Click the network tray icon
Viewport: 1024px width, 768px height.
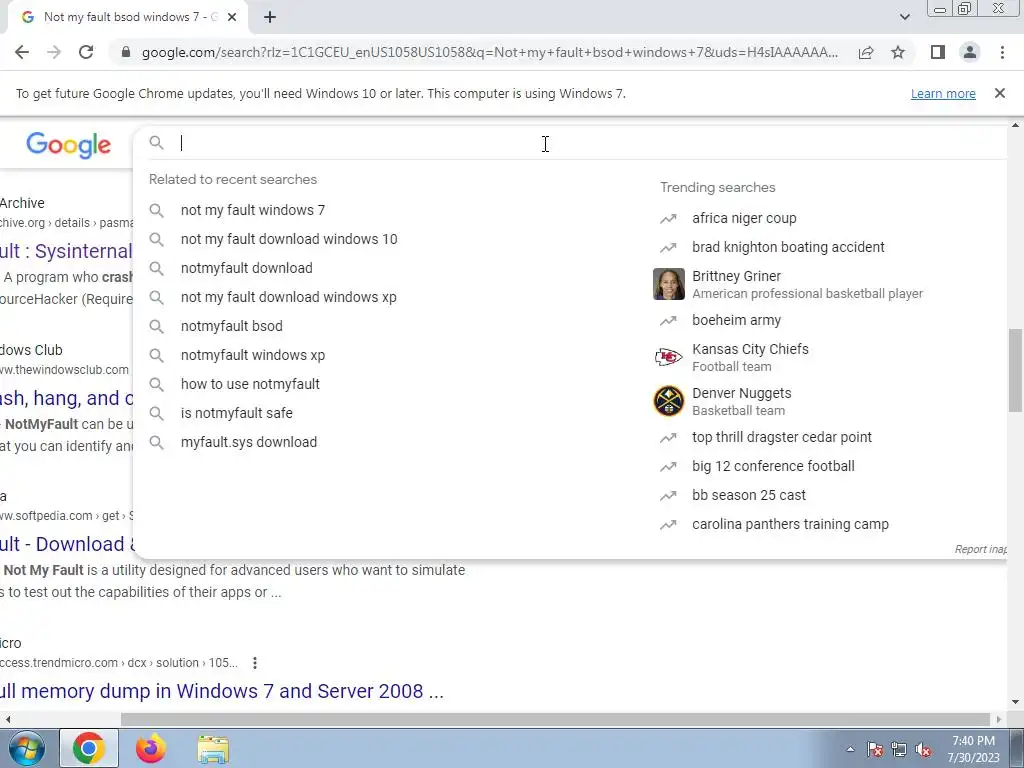[x=899, y=750]
